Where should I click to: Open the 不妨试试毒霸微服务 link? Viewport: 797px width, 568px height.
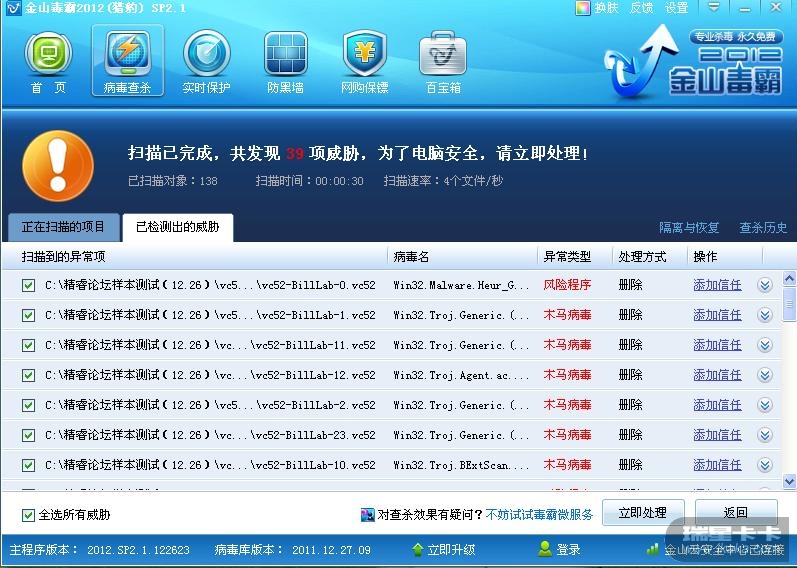click(x=539, y=515)
